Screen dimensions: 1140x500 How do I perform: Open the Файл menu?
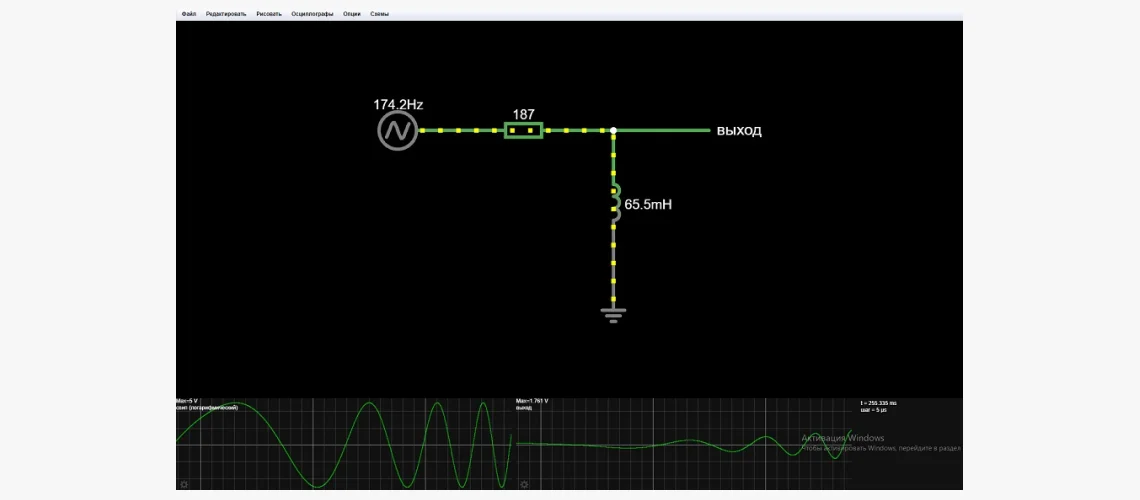(x=189, y=14)
